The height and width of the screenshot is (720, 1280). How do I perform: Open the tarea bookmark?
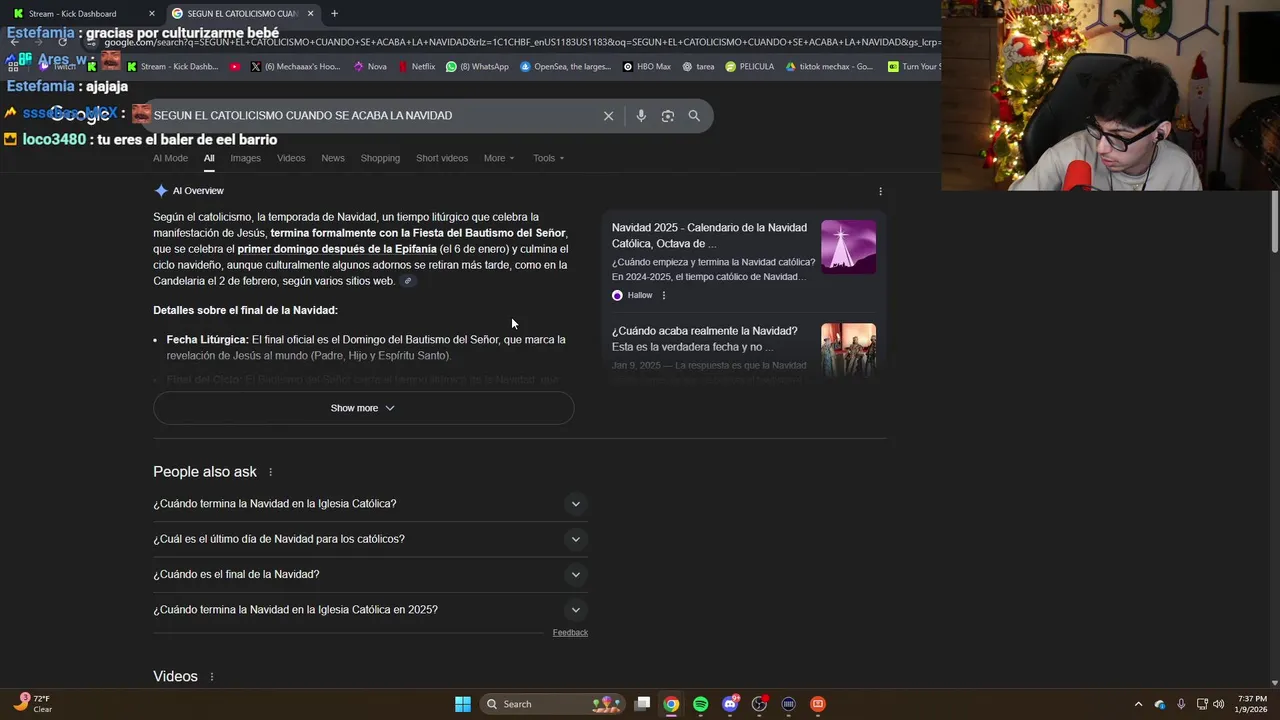[x=698, y=67]
